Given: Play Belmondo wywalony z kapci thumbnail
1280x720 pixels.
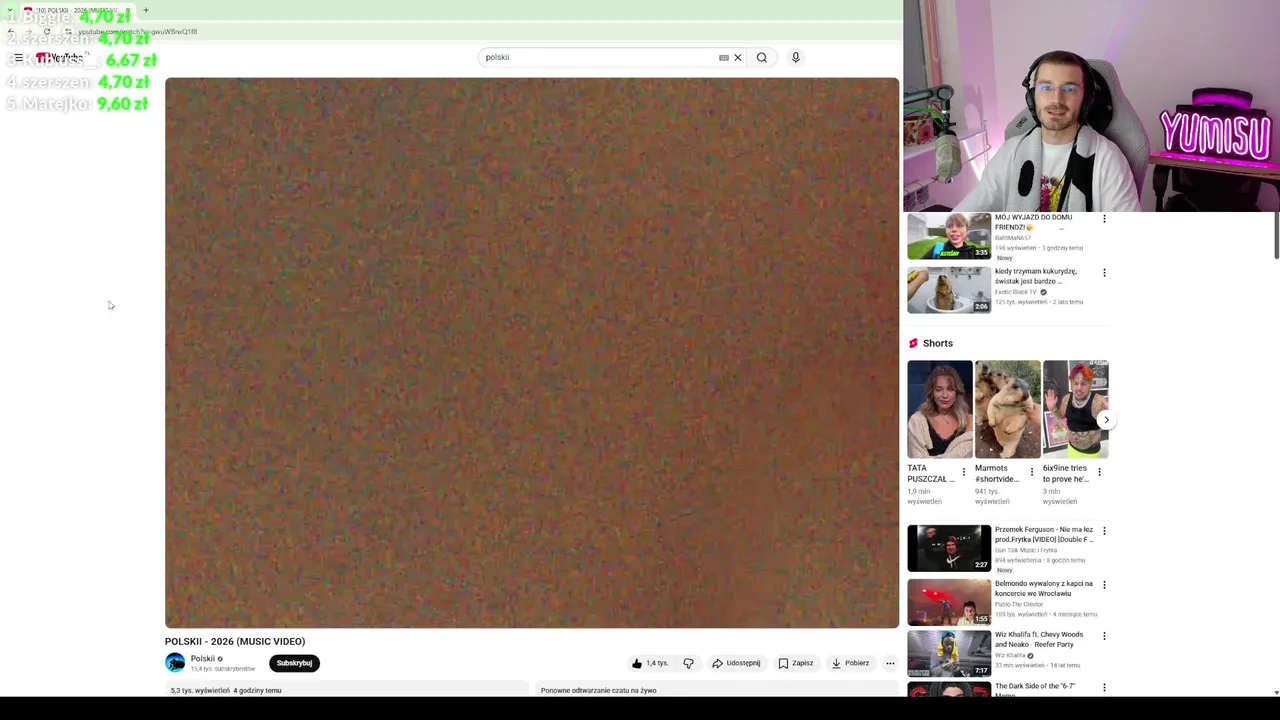Looking at the screenshot, I should (949, 602).
